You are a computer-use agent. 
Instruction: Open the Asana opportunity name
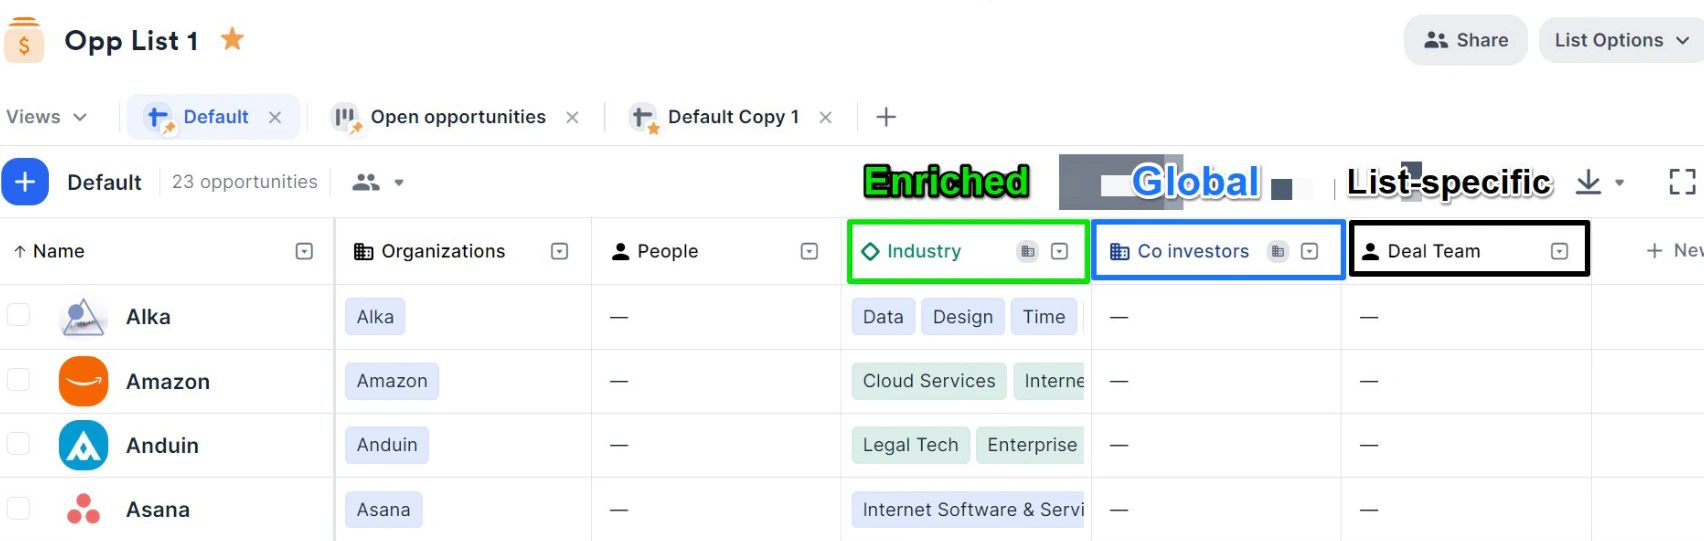tap(158, 509)
